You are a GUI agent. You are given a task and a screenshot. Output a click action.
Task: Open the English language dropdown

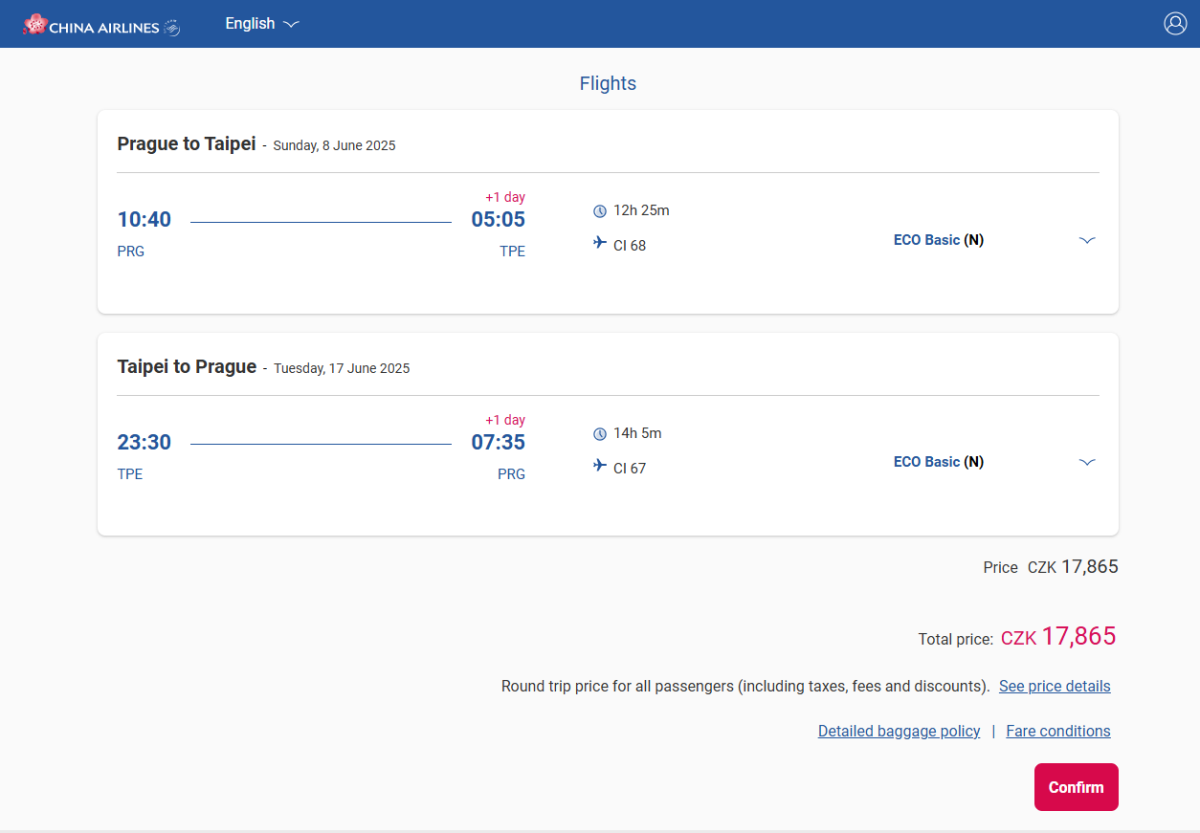click(x=262, y=24)
